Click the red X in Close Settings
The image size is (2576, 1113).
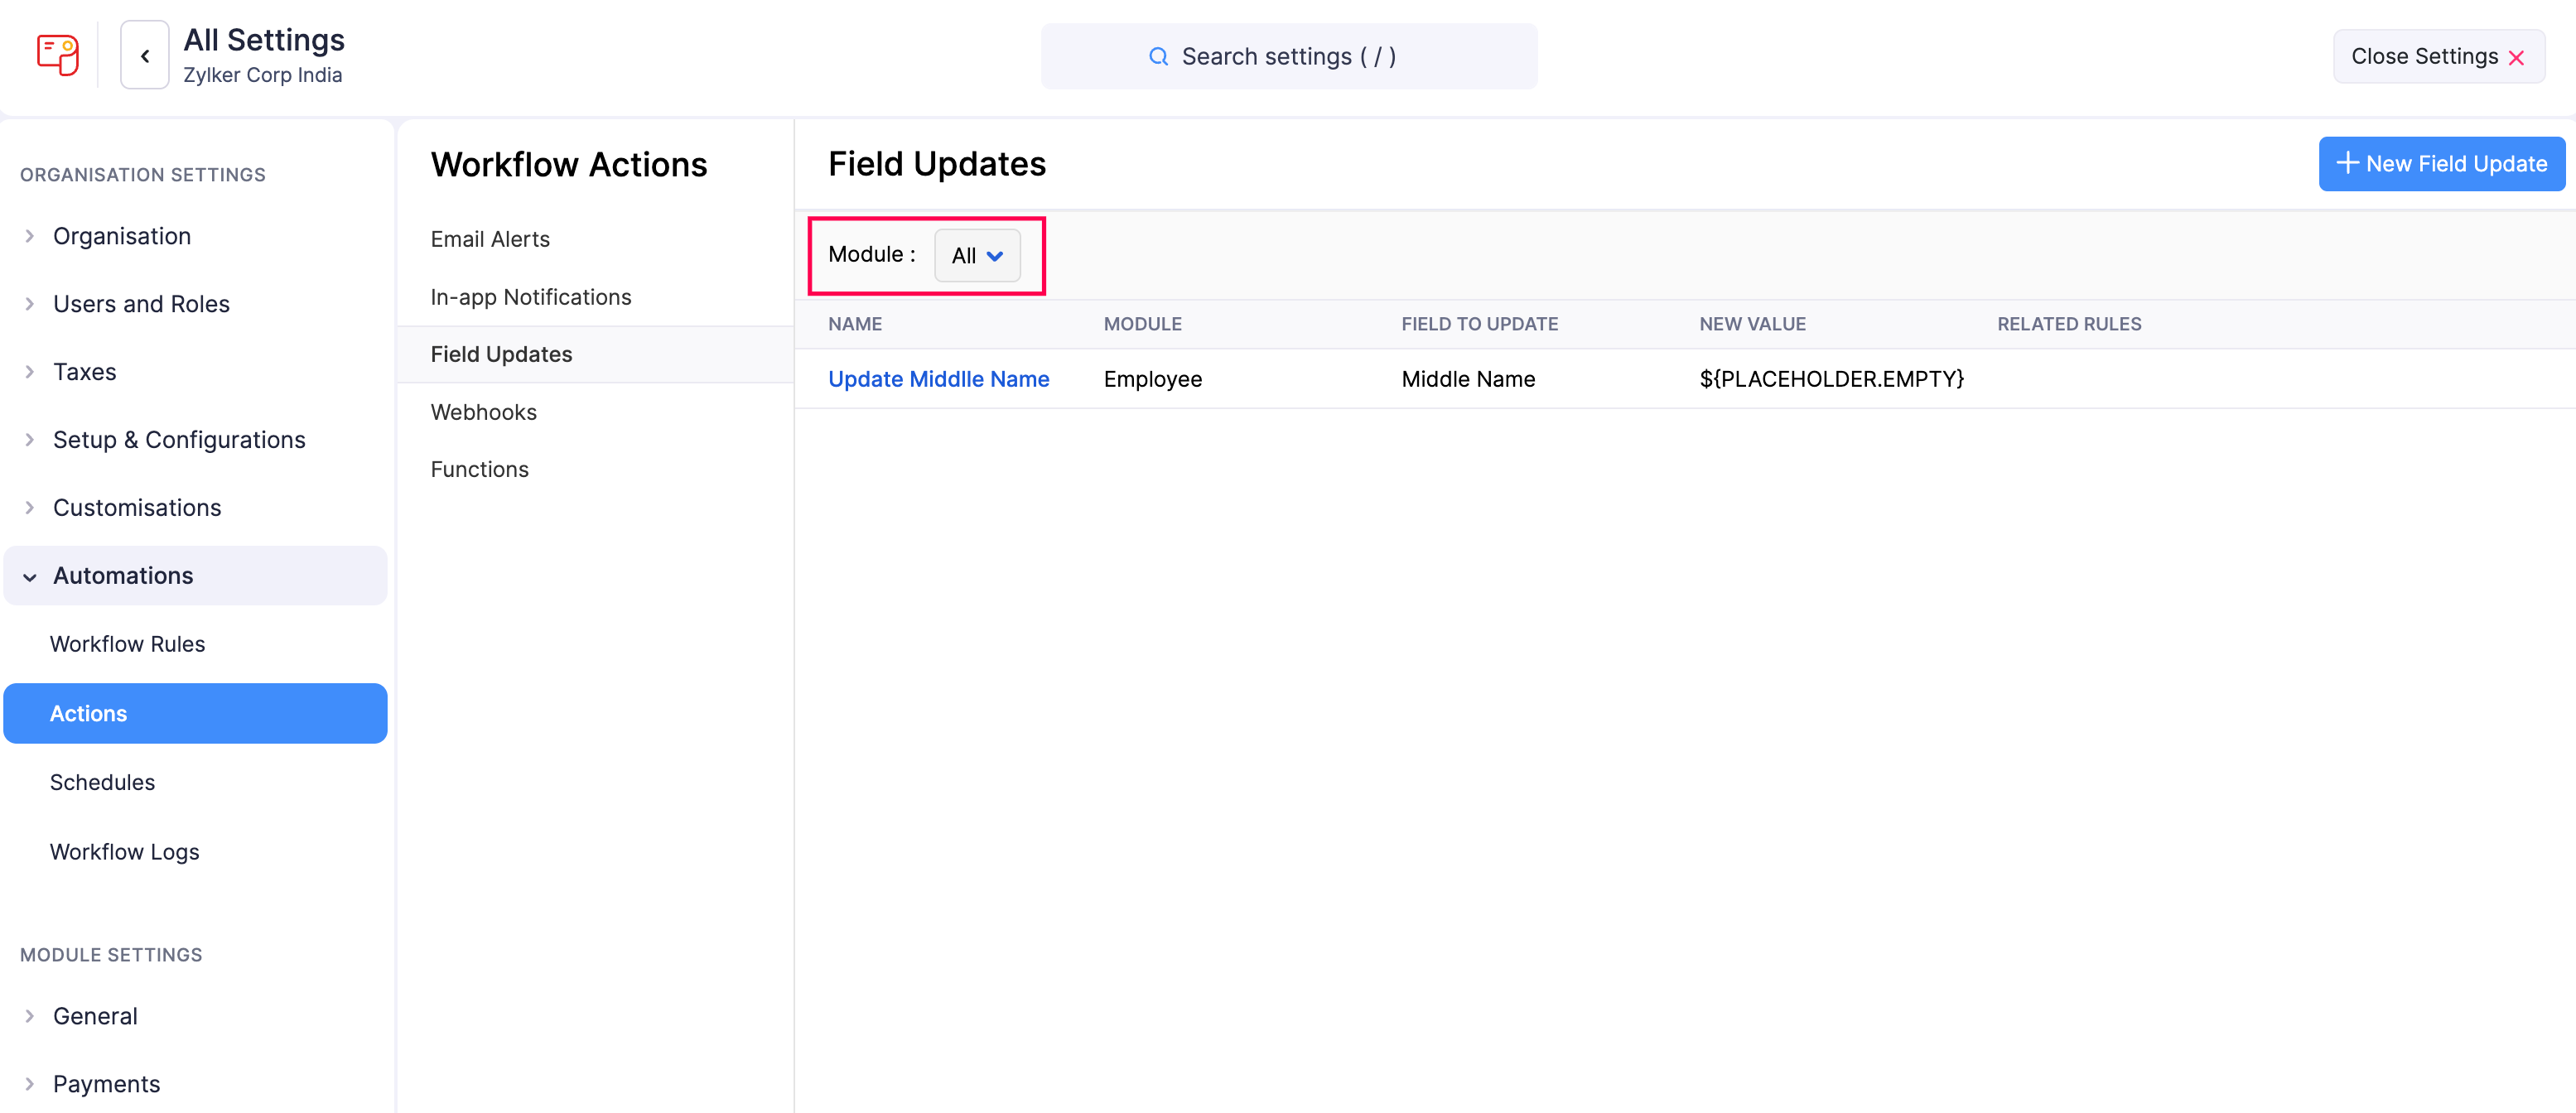pyautogui.click(x=2516, y=58)
